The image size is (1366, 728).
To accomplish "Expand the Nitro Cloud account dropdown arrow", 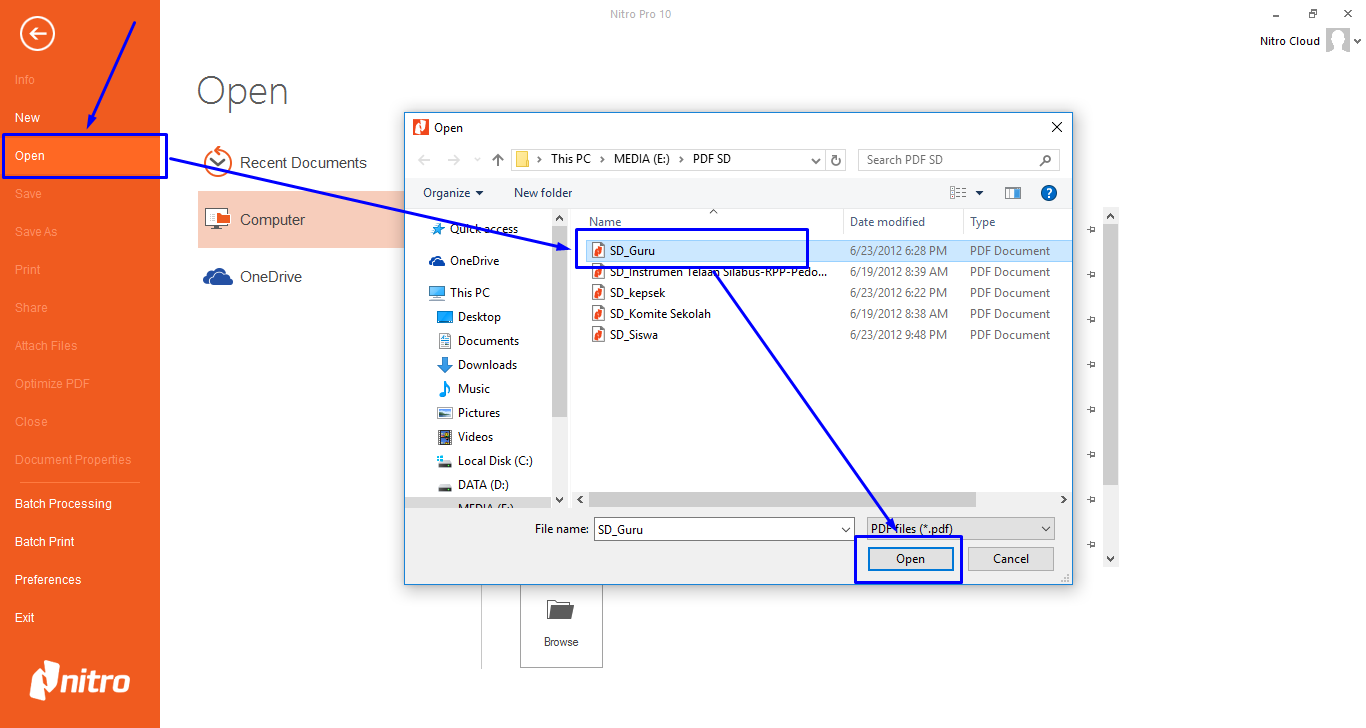I will (x=1357, y=42).
